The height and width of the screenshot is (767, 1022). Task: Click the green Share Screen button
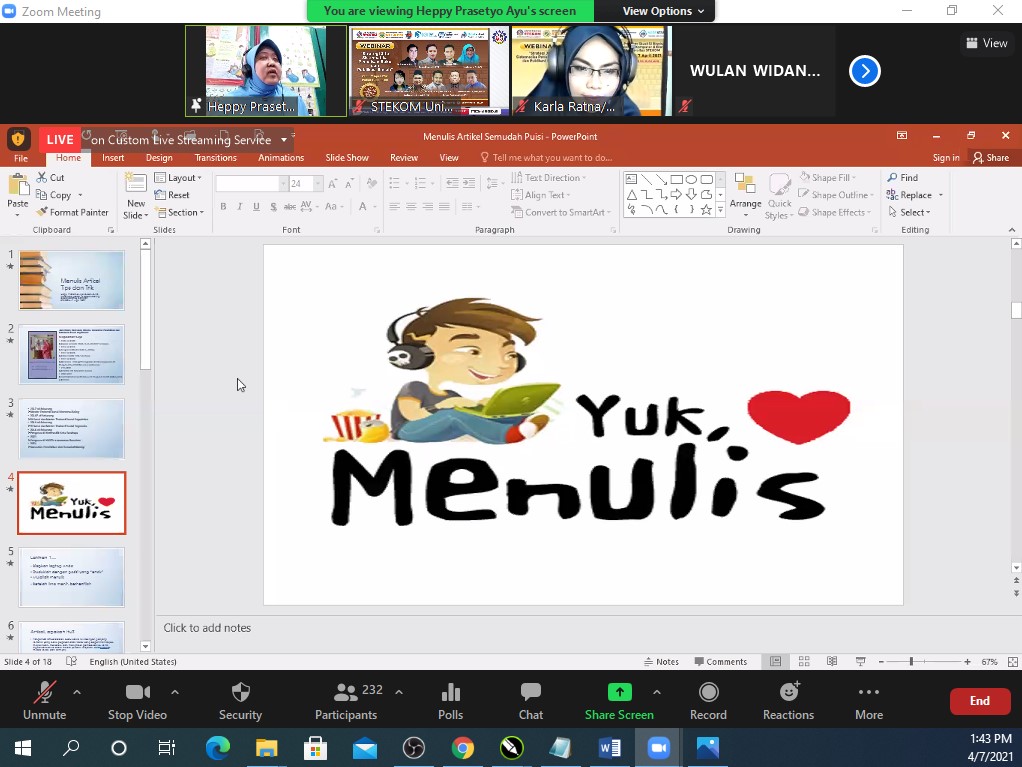click(x=619, y=701)
